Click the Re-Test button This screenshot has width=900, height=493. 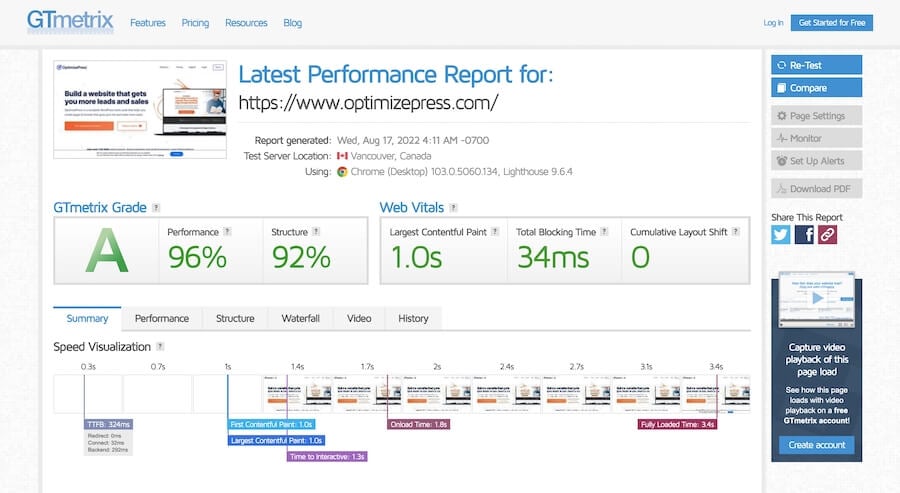(x=816, y=65)
